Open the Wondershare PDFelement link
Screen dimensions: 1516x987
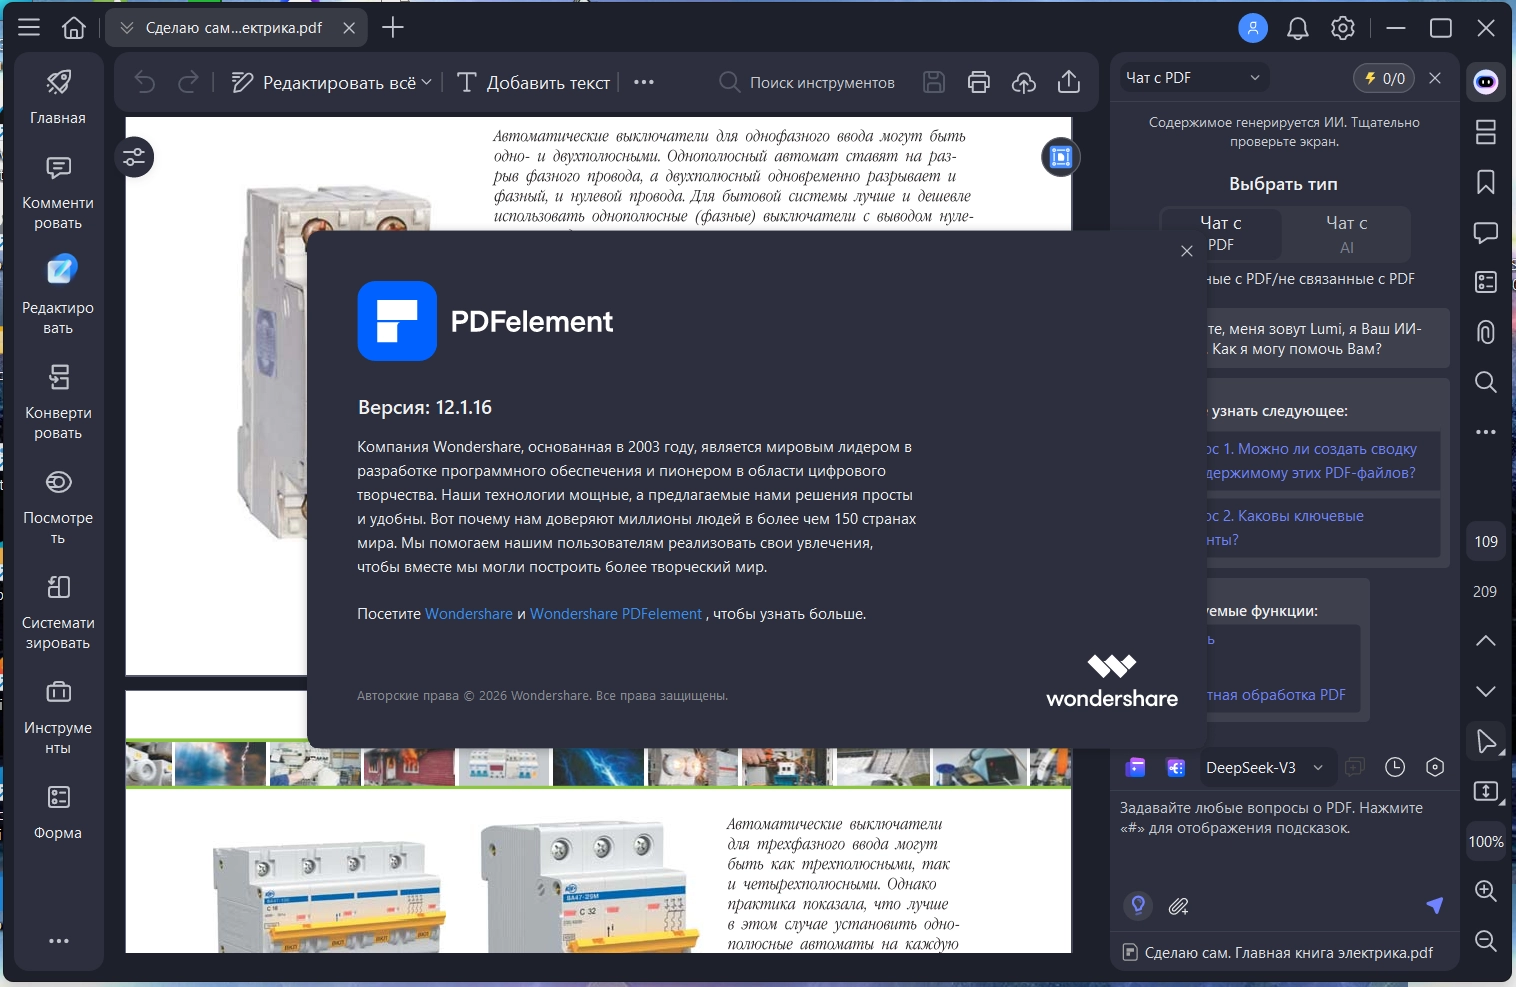click(616, 614)
